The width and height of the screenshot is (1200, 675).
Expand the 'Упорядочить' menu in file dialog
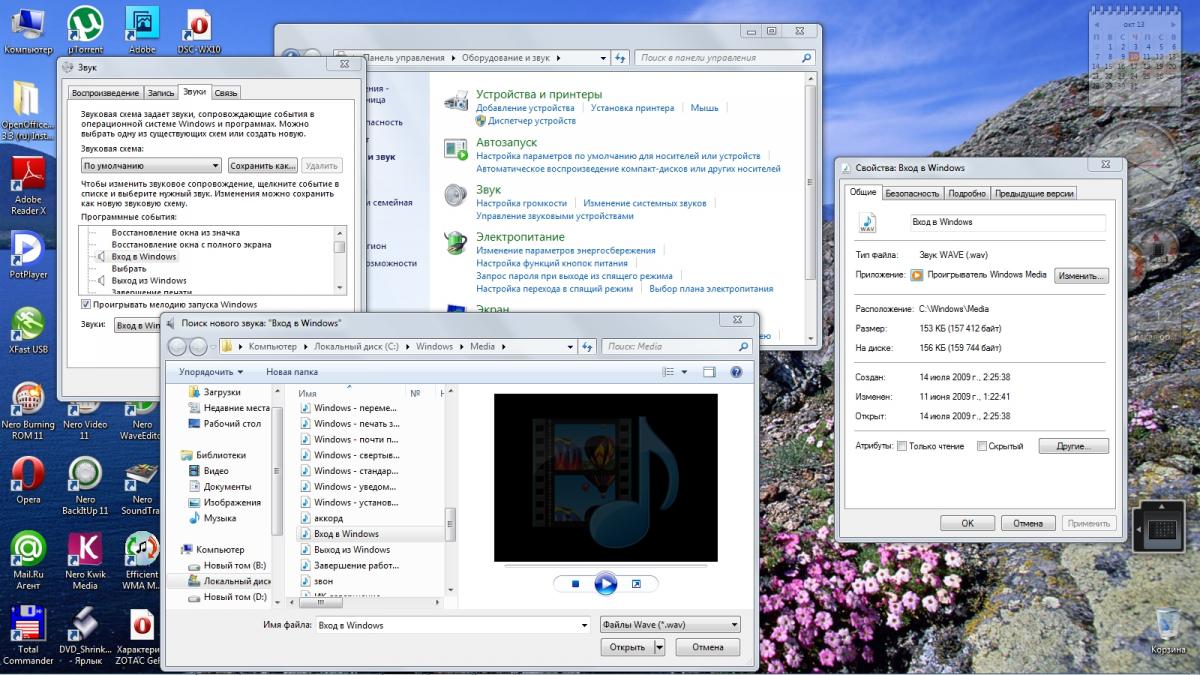point(211,372)
